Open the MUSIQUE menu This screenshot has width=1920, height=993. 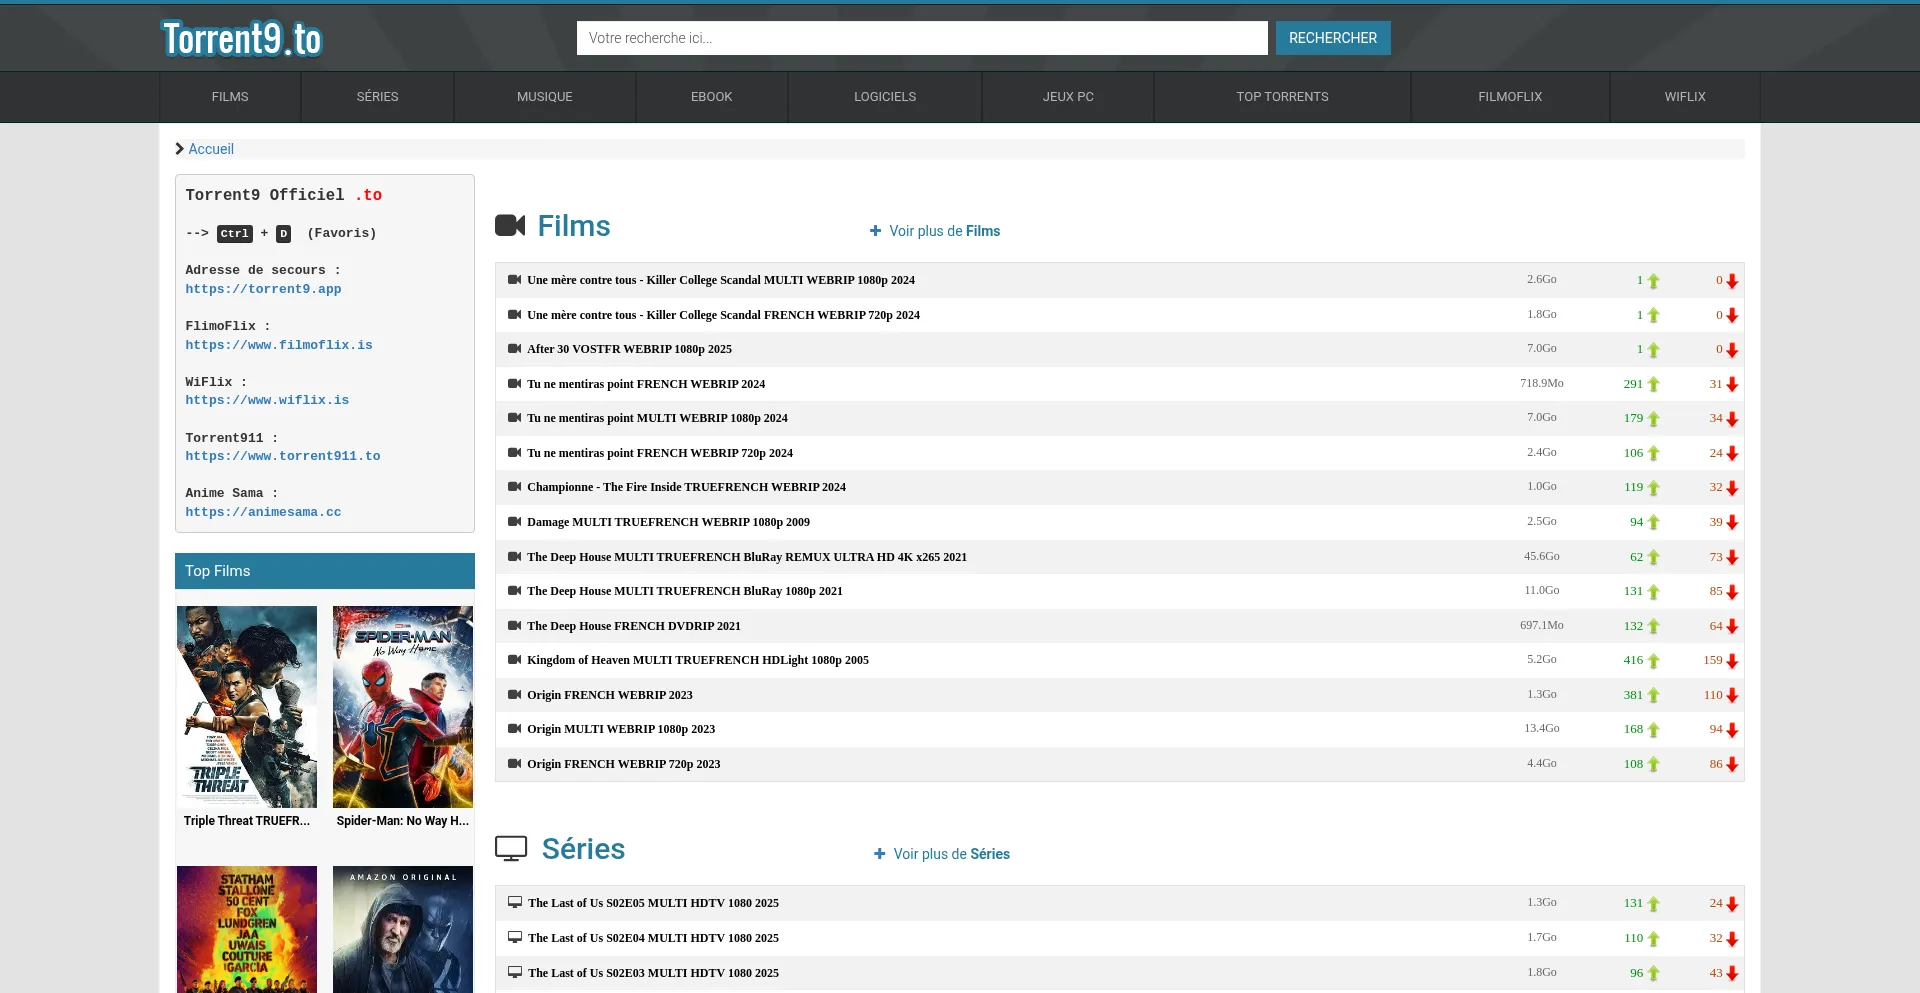(545, 97)
